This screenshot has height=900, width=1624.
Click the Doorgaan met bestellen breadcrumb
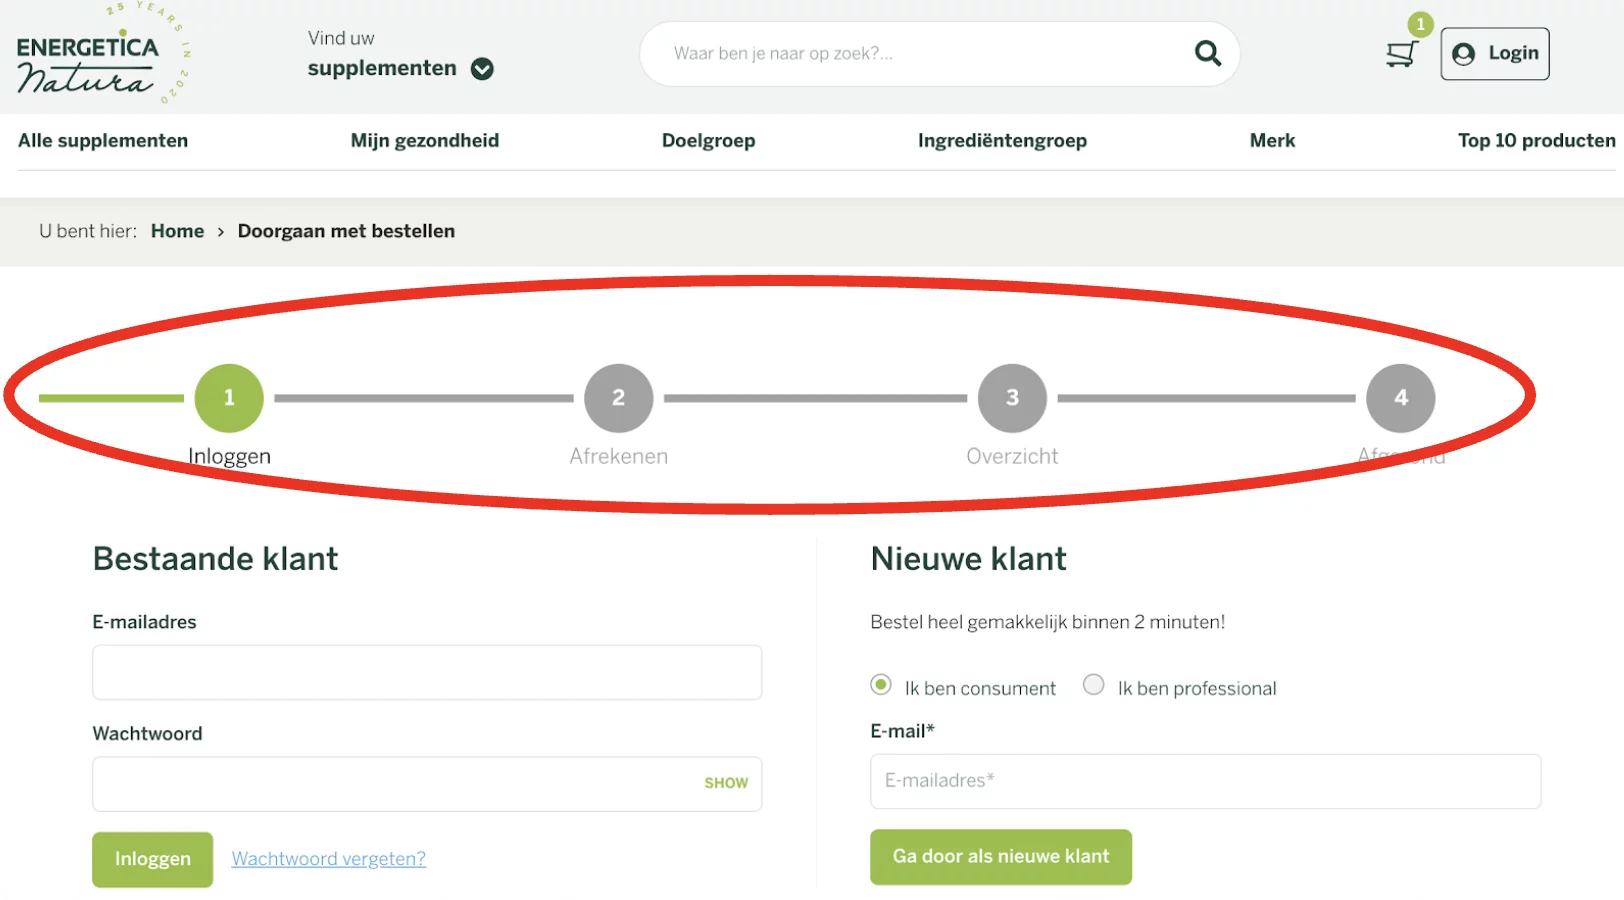click(x=346, y=231)
